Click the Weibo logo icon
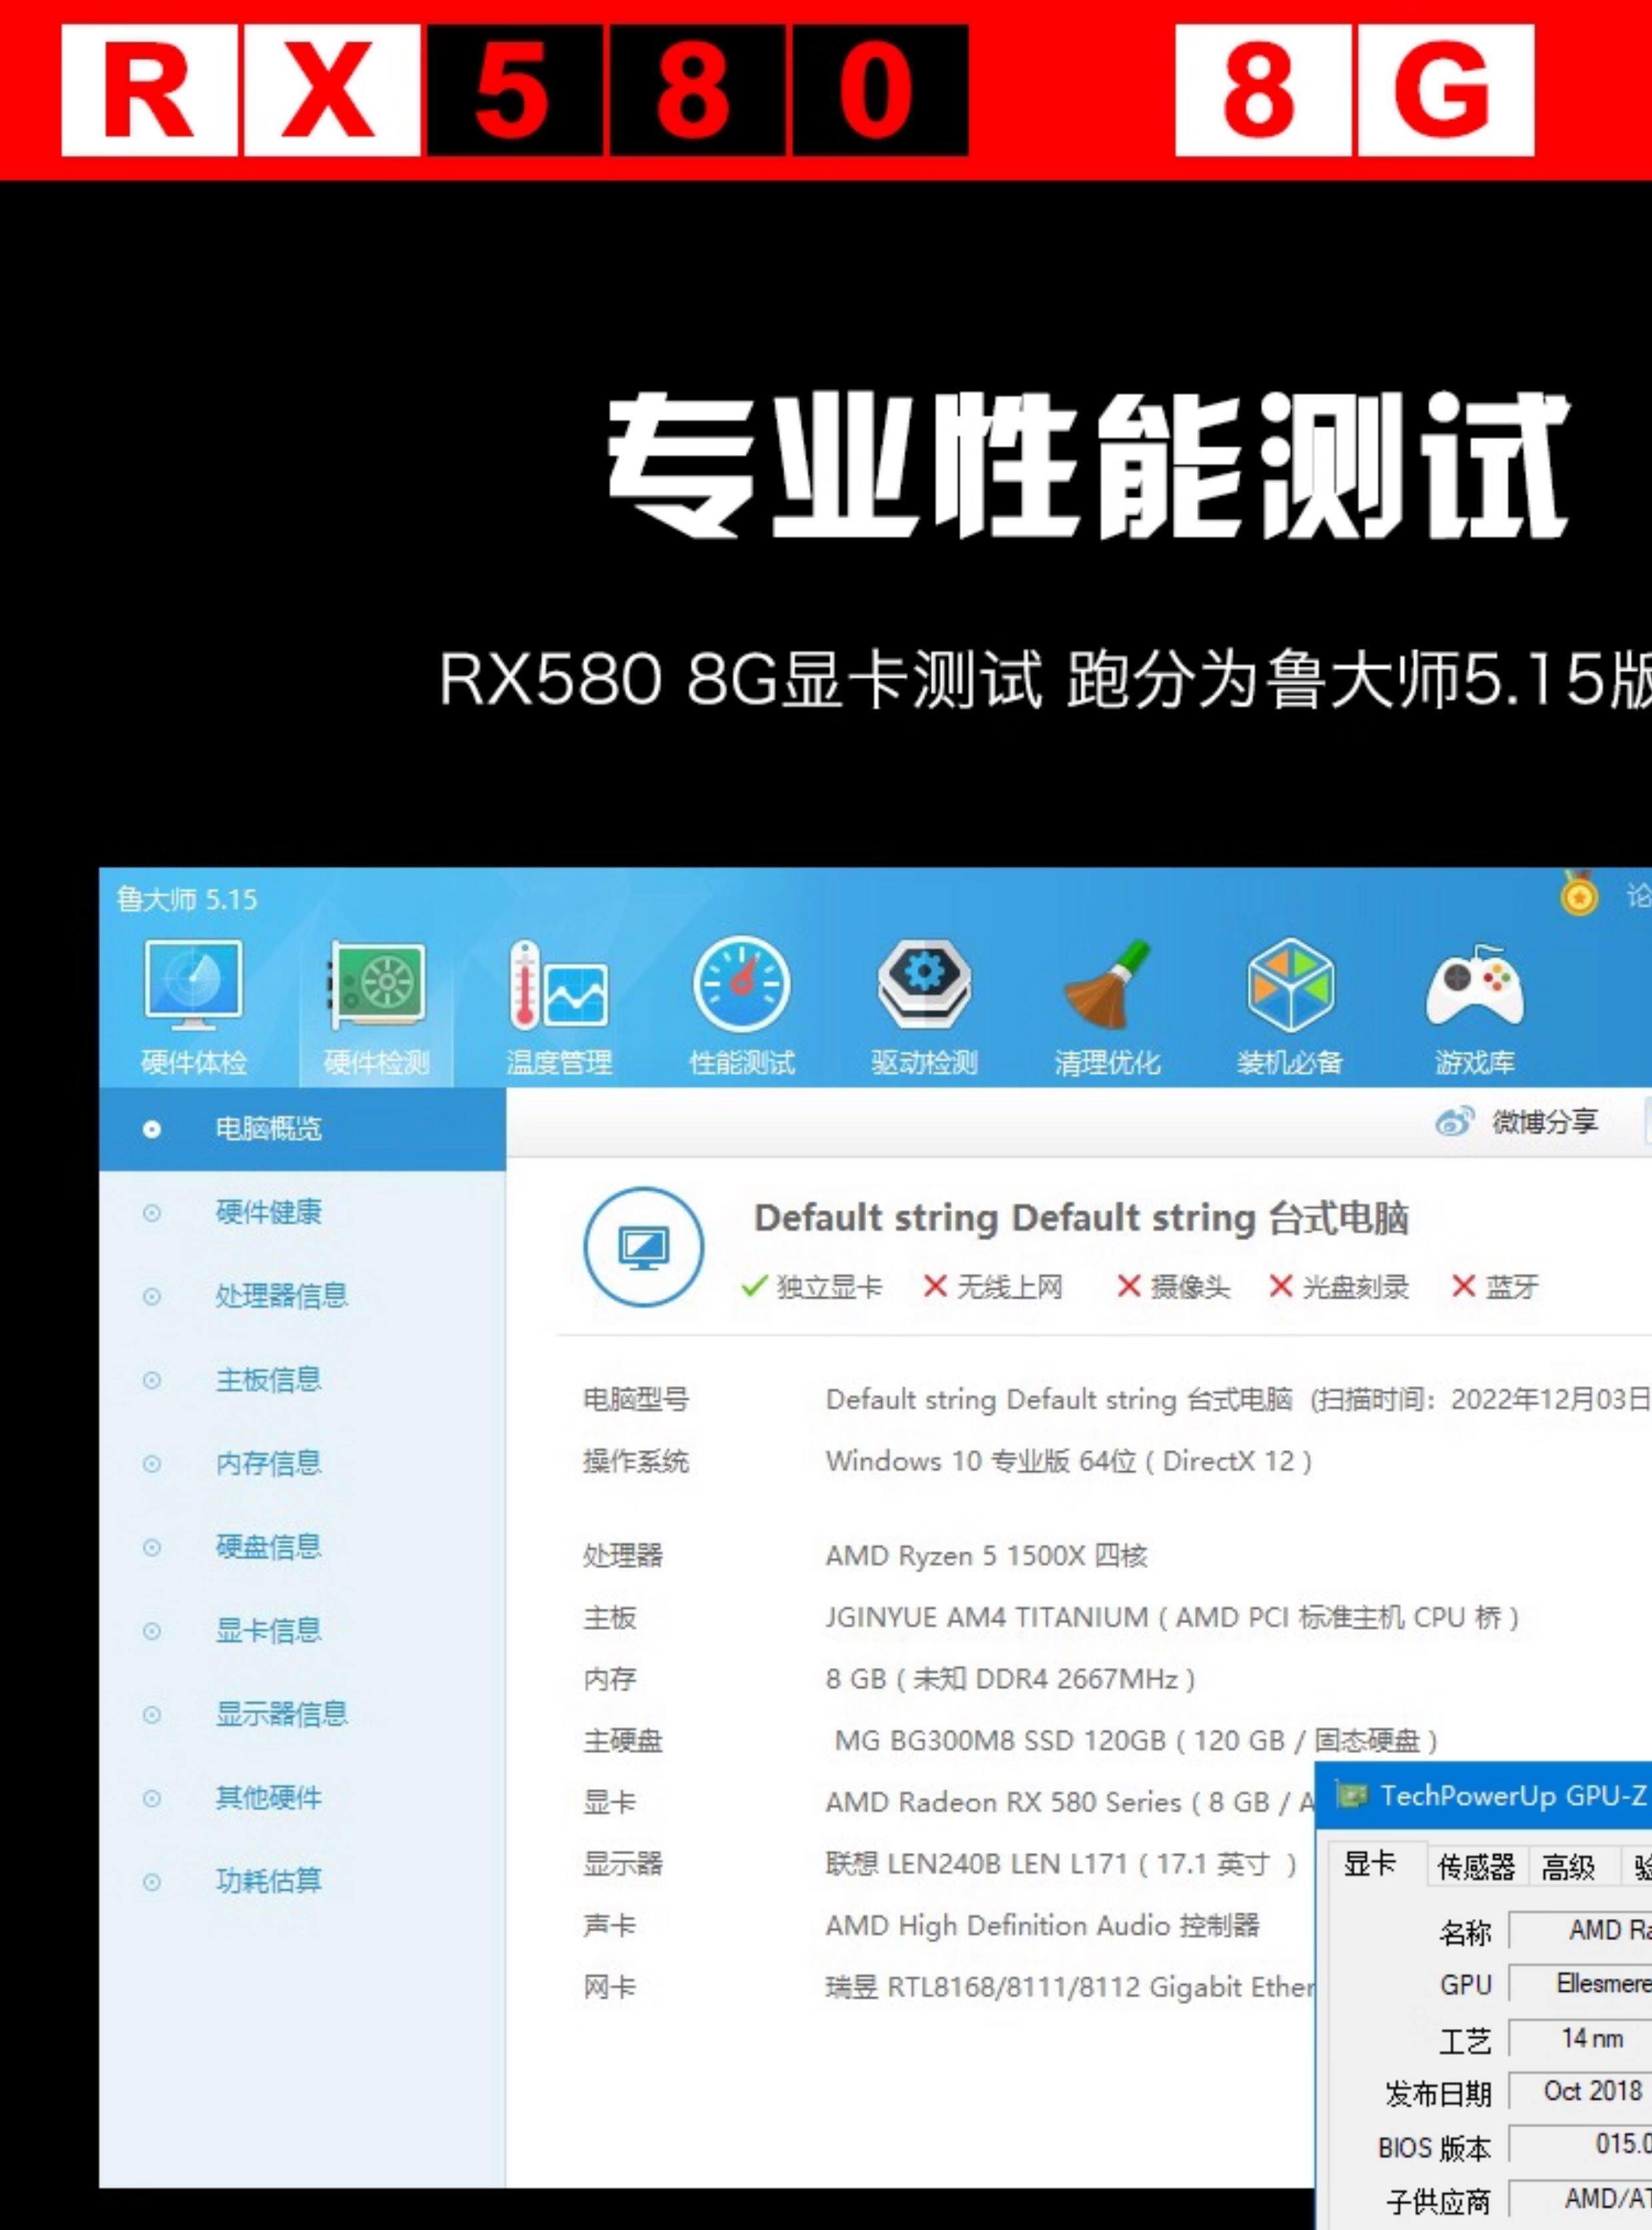1652x2230 pixels. click(x=1455, y=1122)
